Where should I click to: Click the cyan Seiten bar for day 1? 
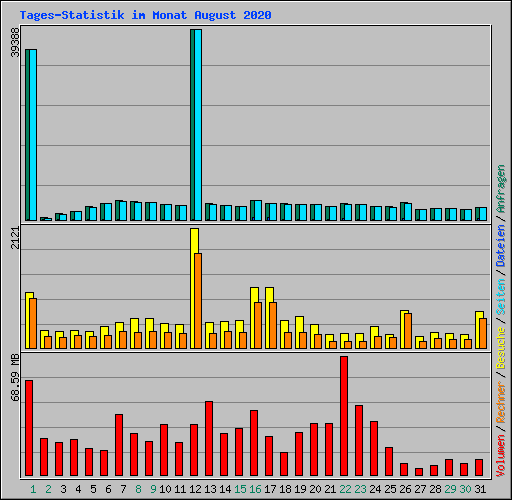click(x=33, y=135)
